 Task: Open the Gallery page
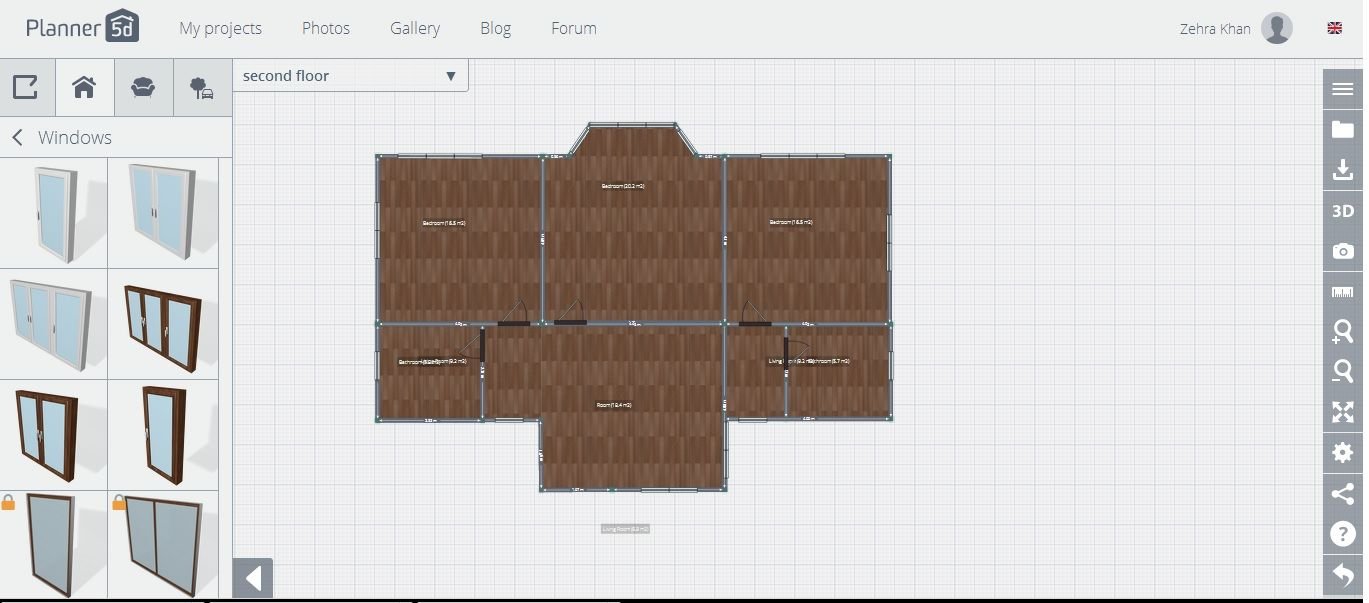pos(414,28)
